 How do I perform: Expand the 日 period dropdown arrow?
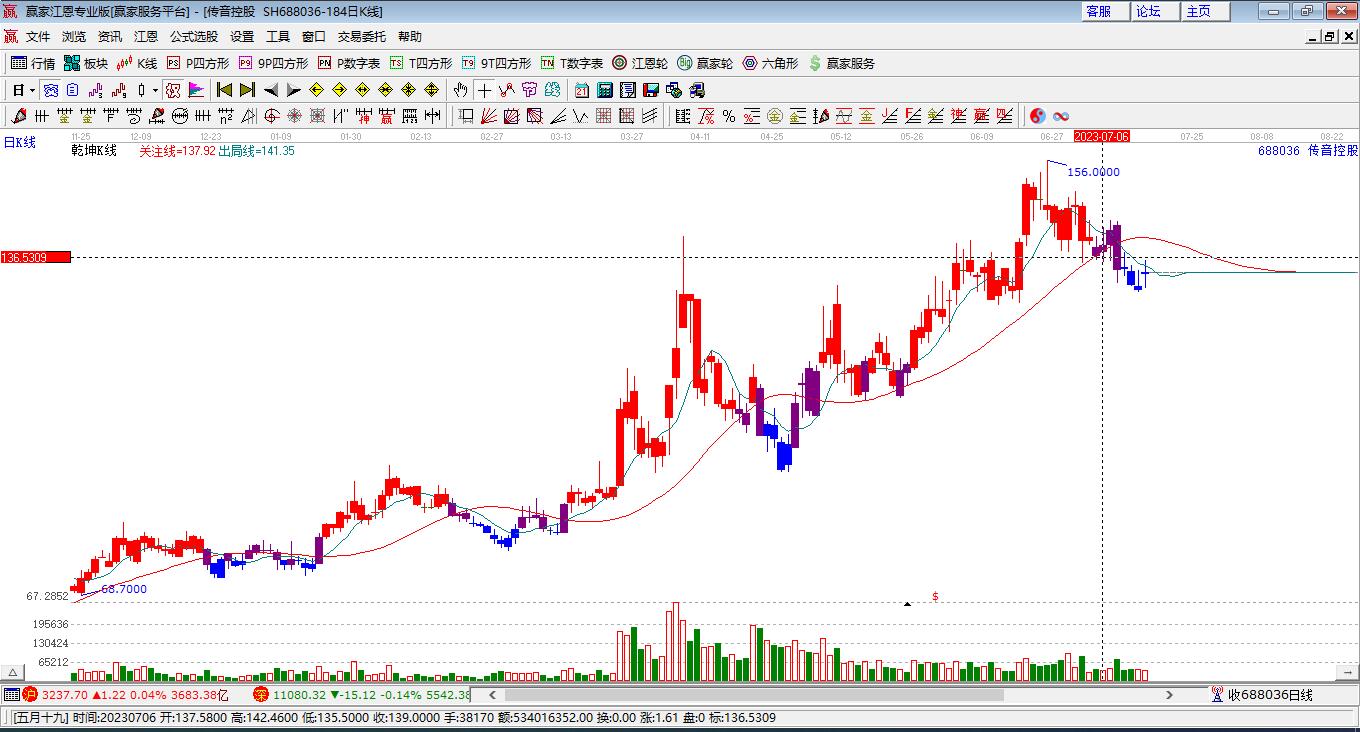click(32, 90)
